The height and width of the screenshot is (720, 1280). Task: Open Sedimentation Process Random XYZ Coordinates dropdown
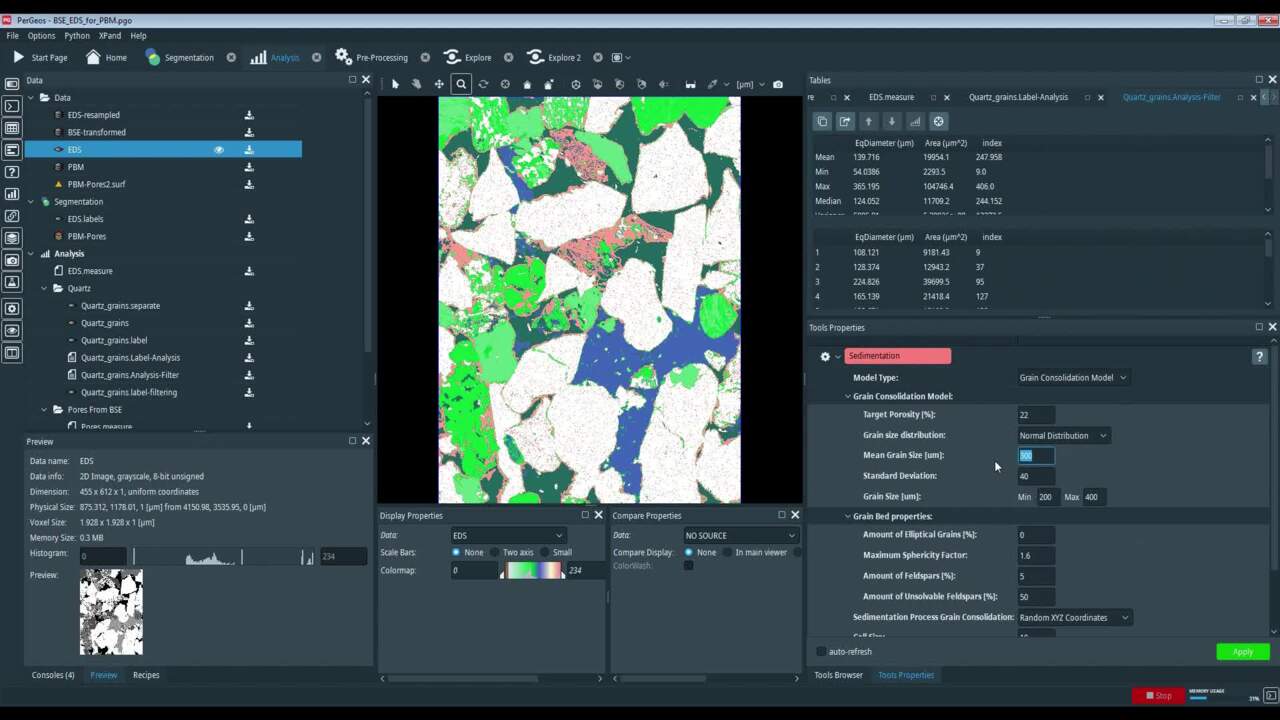(x=1074, y=618)
